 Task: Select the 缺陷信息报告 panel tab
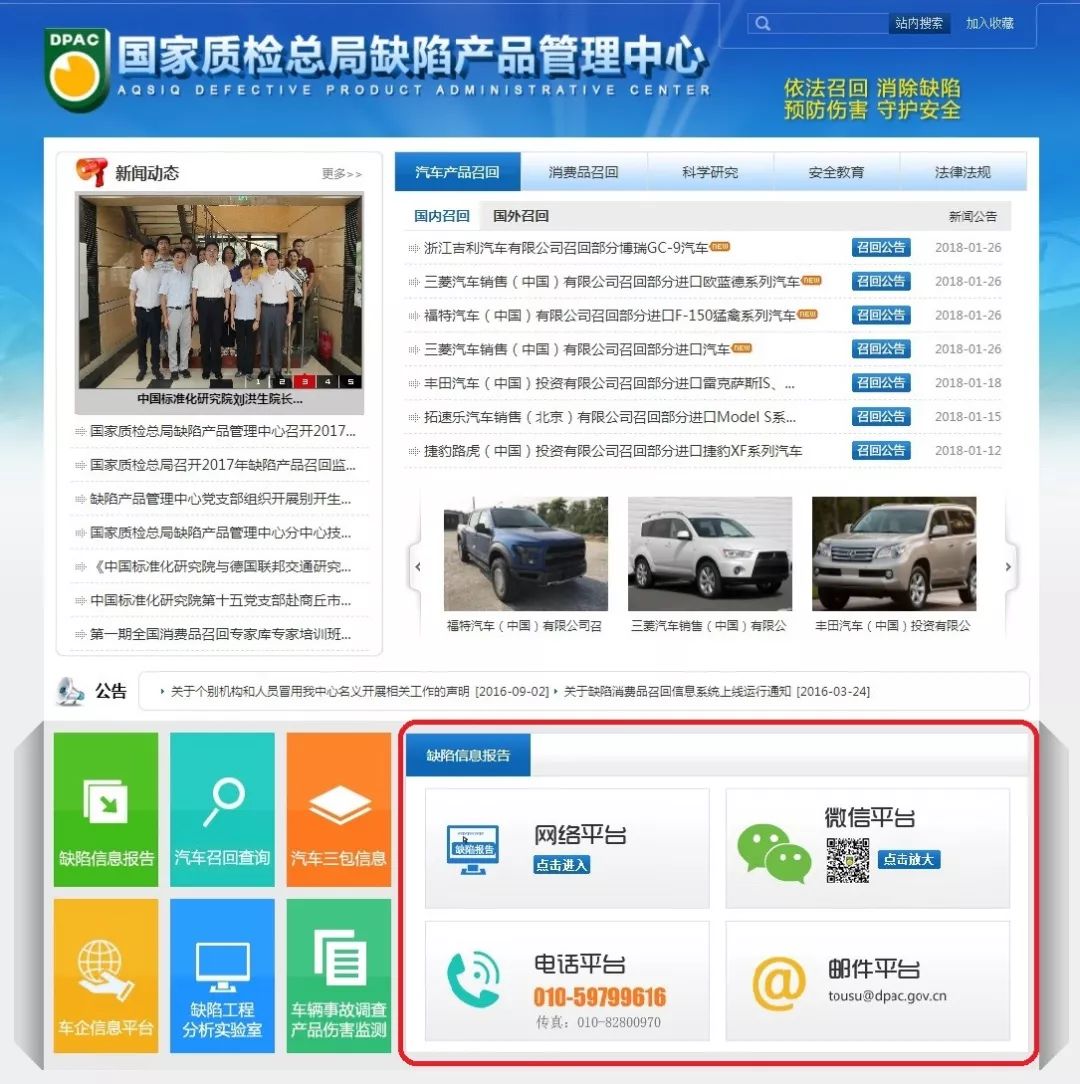[x=468, y=755]
